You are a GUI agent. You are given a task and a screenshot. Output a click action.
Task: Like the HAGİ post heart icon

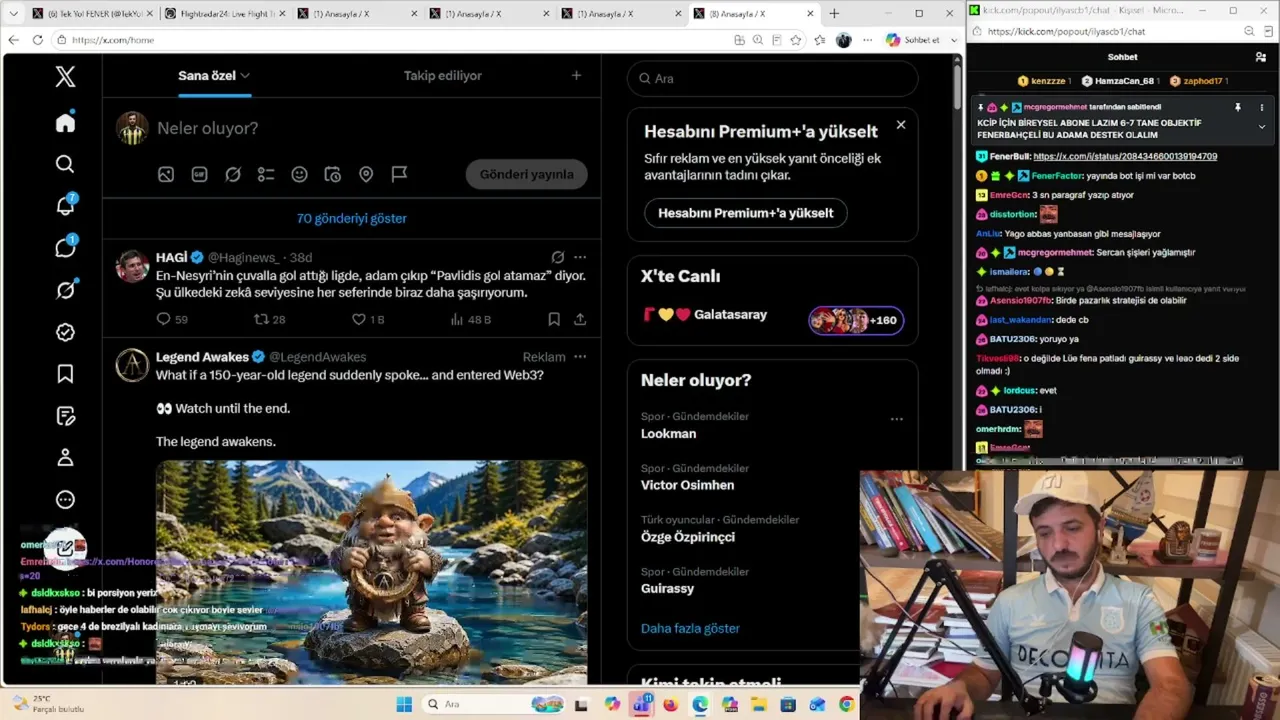[358, 319]
